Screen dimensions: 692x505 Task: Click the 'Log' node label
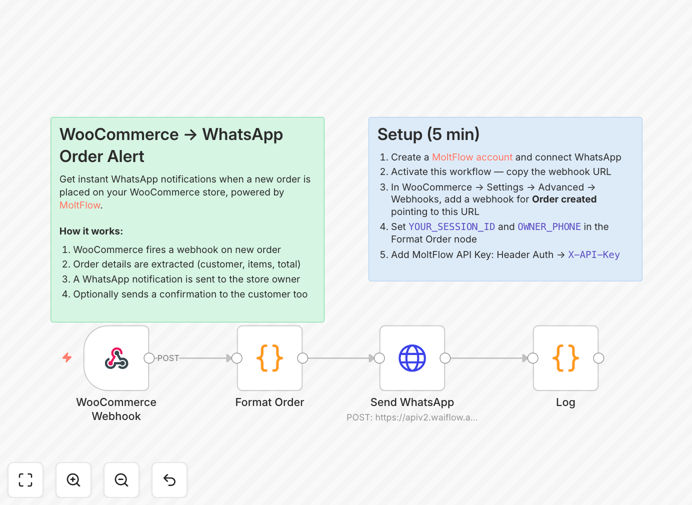(565, 402)
